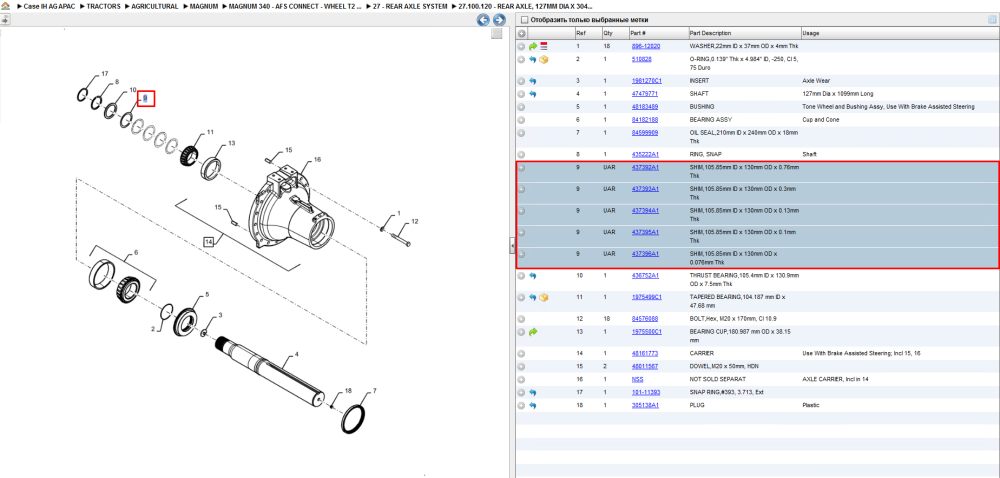Open part number 510828 link
This screenshot has height=478, width=1000.
pos(642,59)
